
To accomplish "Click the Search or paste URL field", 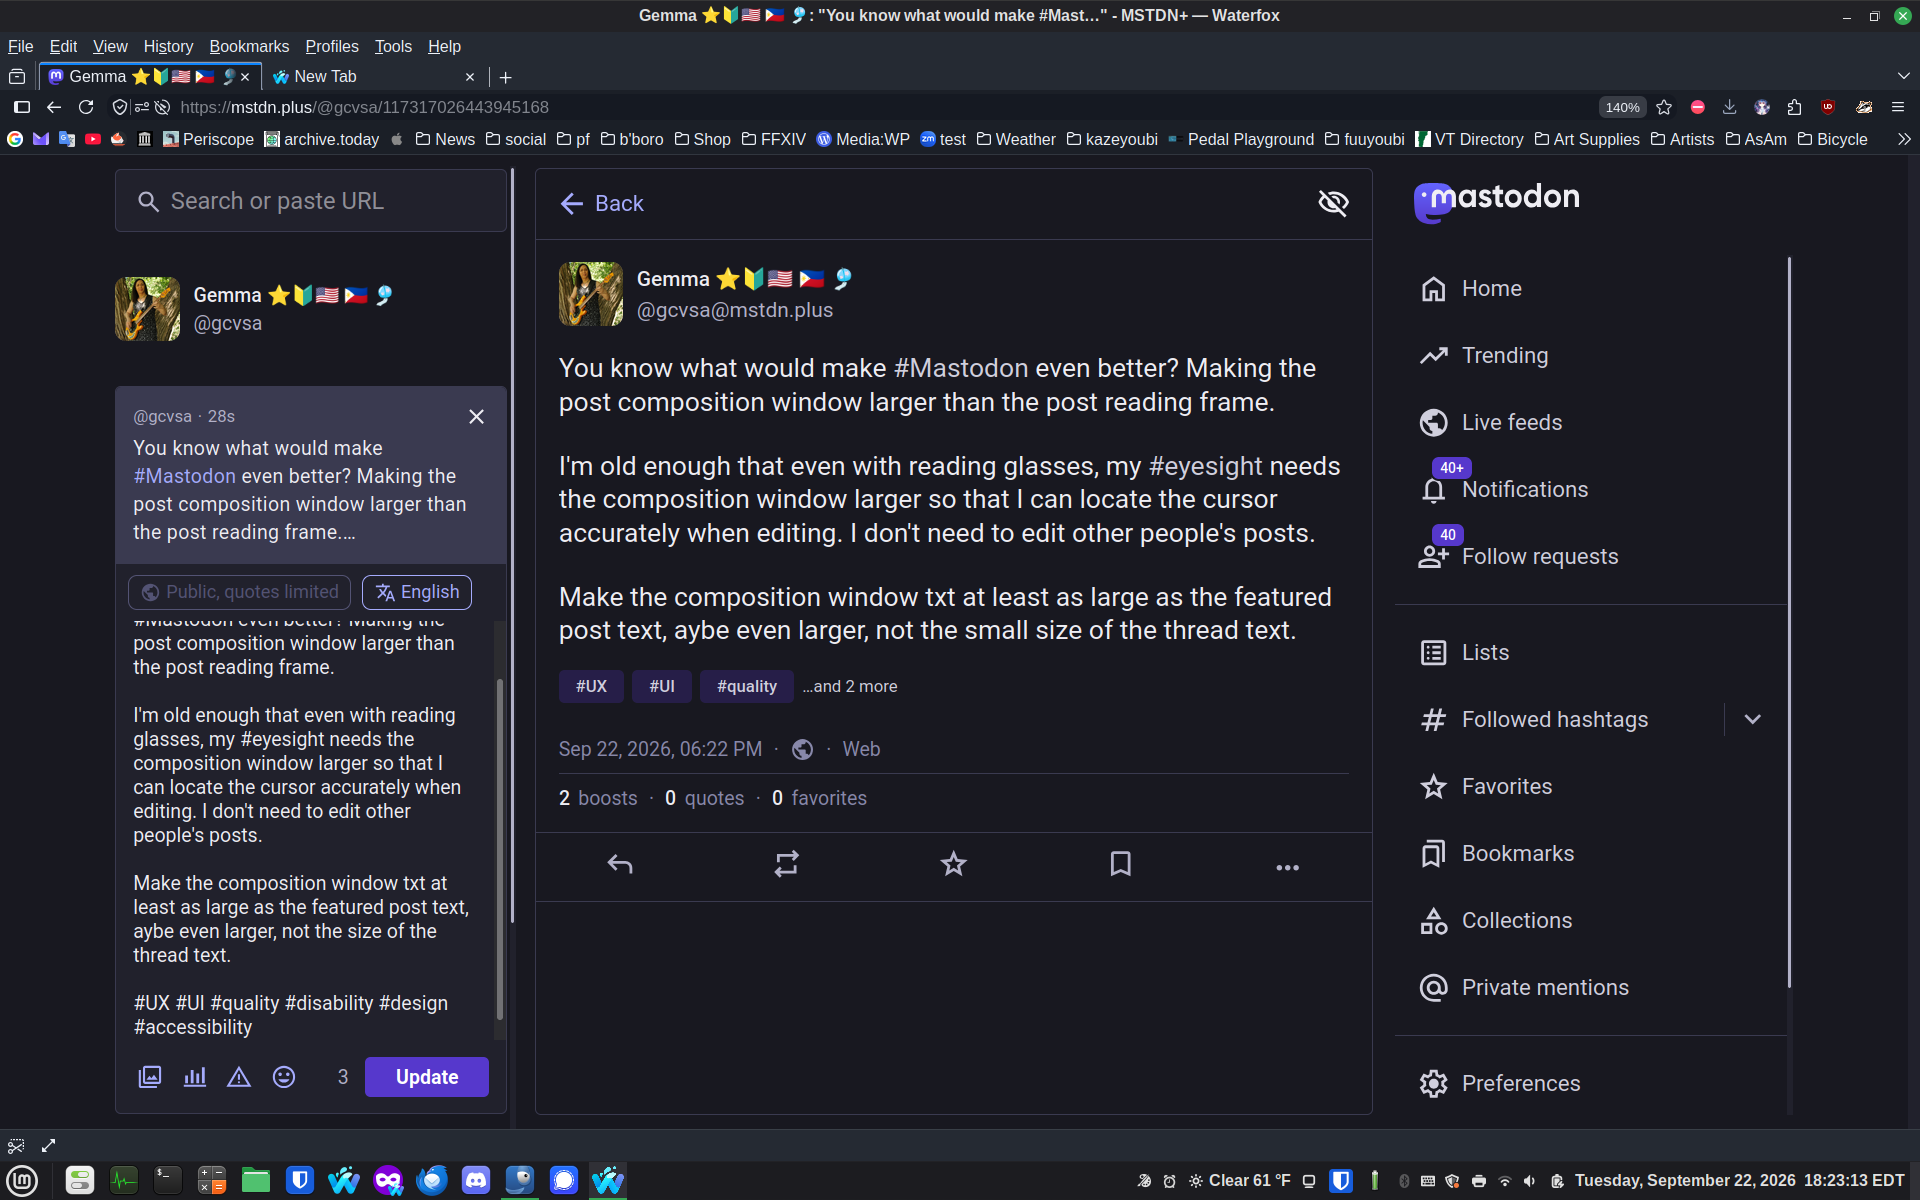I will click(311, 201).
